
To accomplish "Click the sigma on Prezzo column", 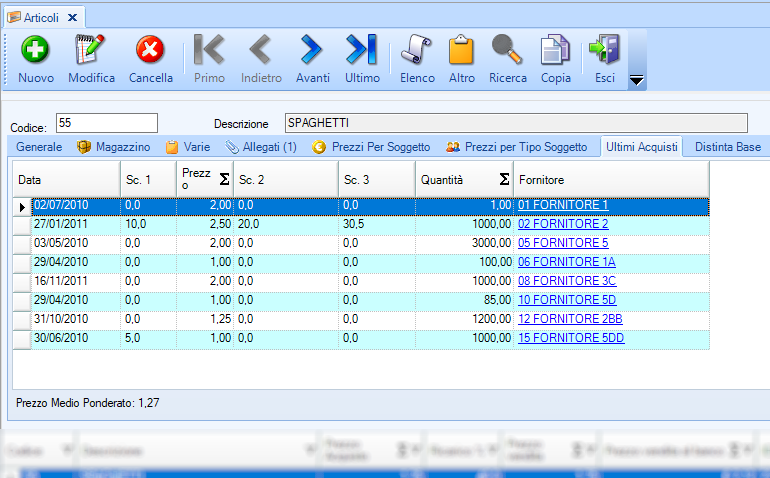I will click(224, 179).
